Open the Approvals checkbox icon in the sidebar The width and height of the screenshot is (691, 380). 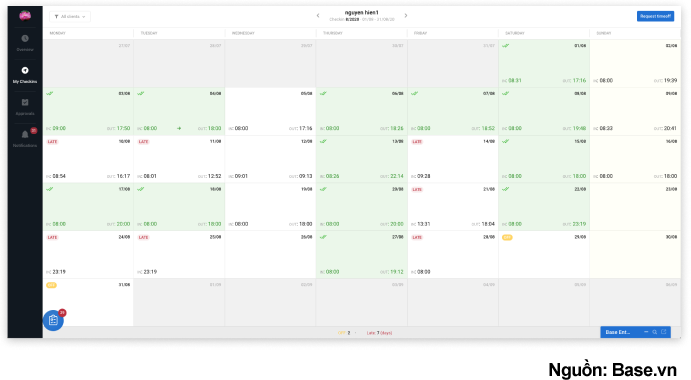(25, 102)
